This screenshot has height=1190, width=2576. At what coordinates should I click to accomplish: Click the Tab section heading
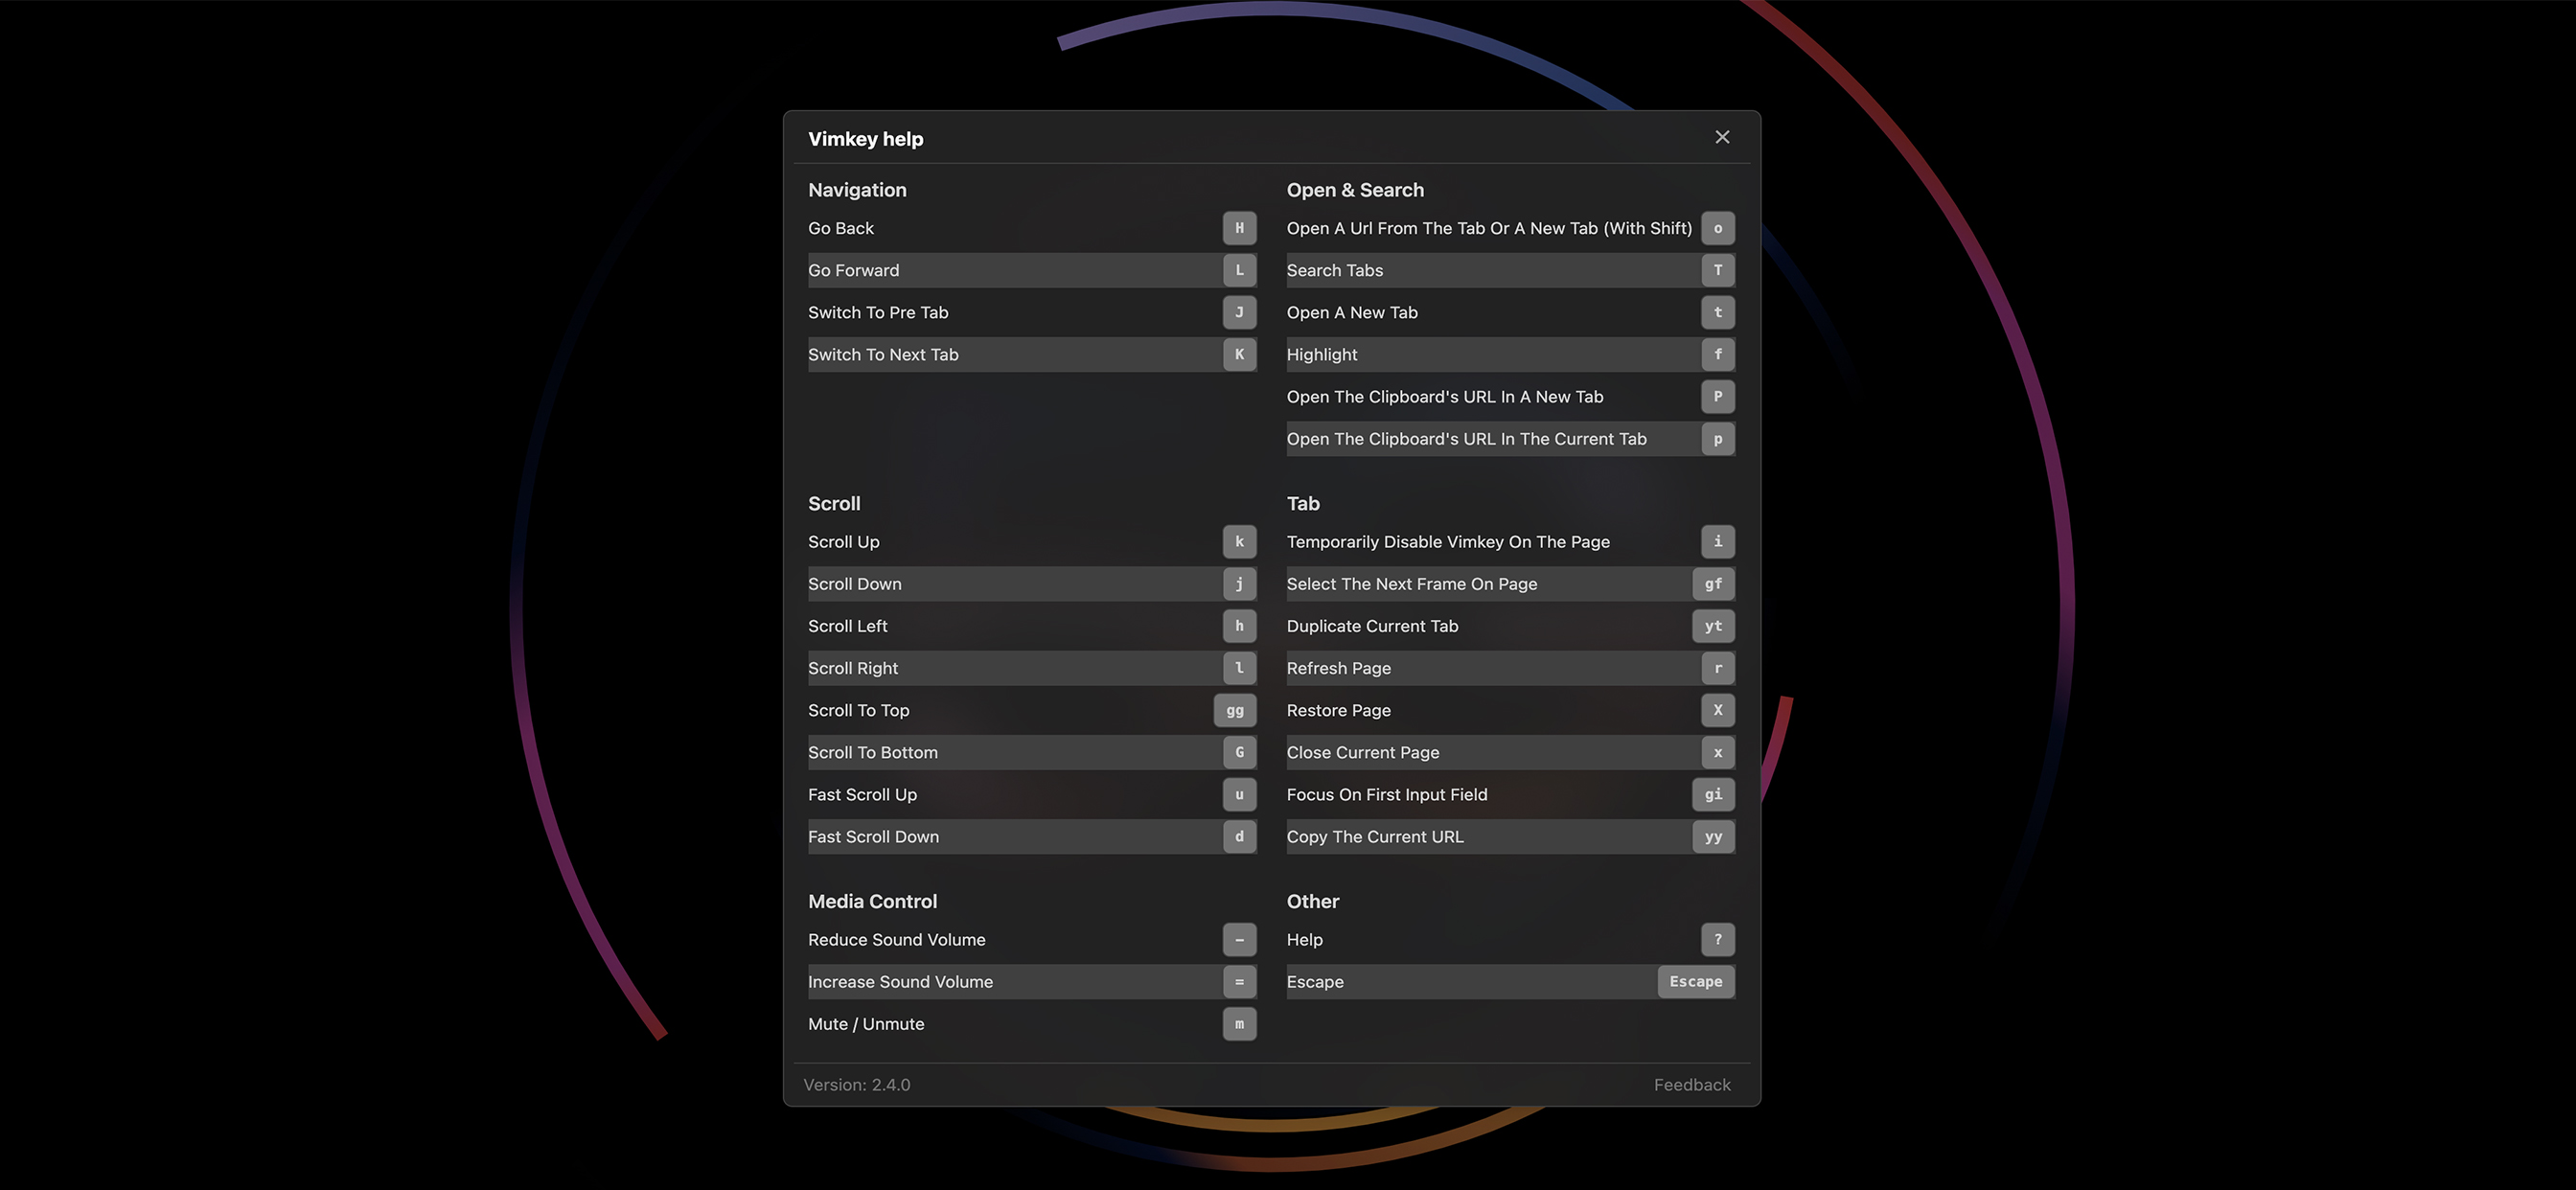(x=1303, y=503)
